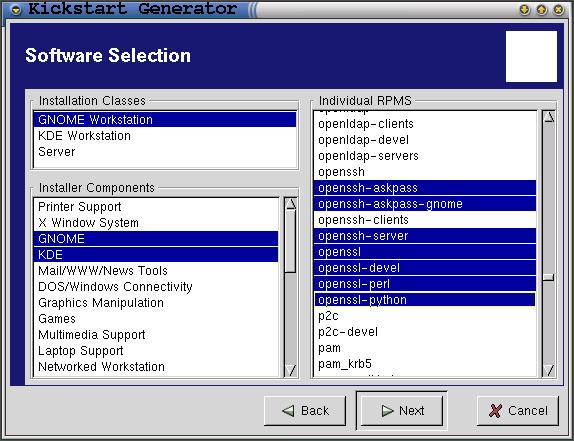This screenshot has height=441, width=574.
Task: Select the pam package row
Action: click(x=425, y=348)
